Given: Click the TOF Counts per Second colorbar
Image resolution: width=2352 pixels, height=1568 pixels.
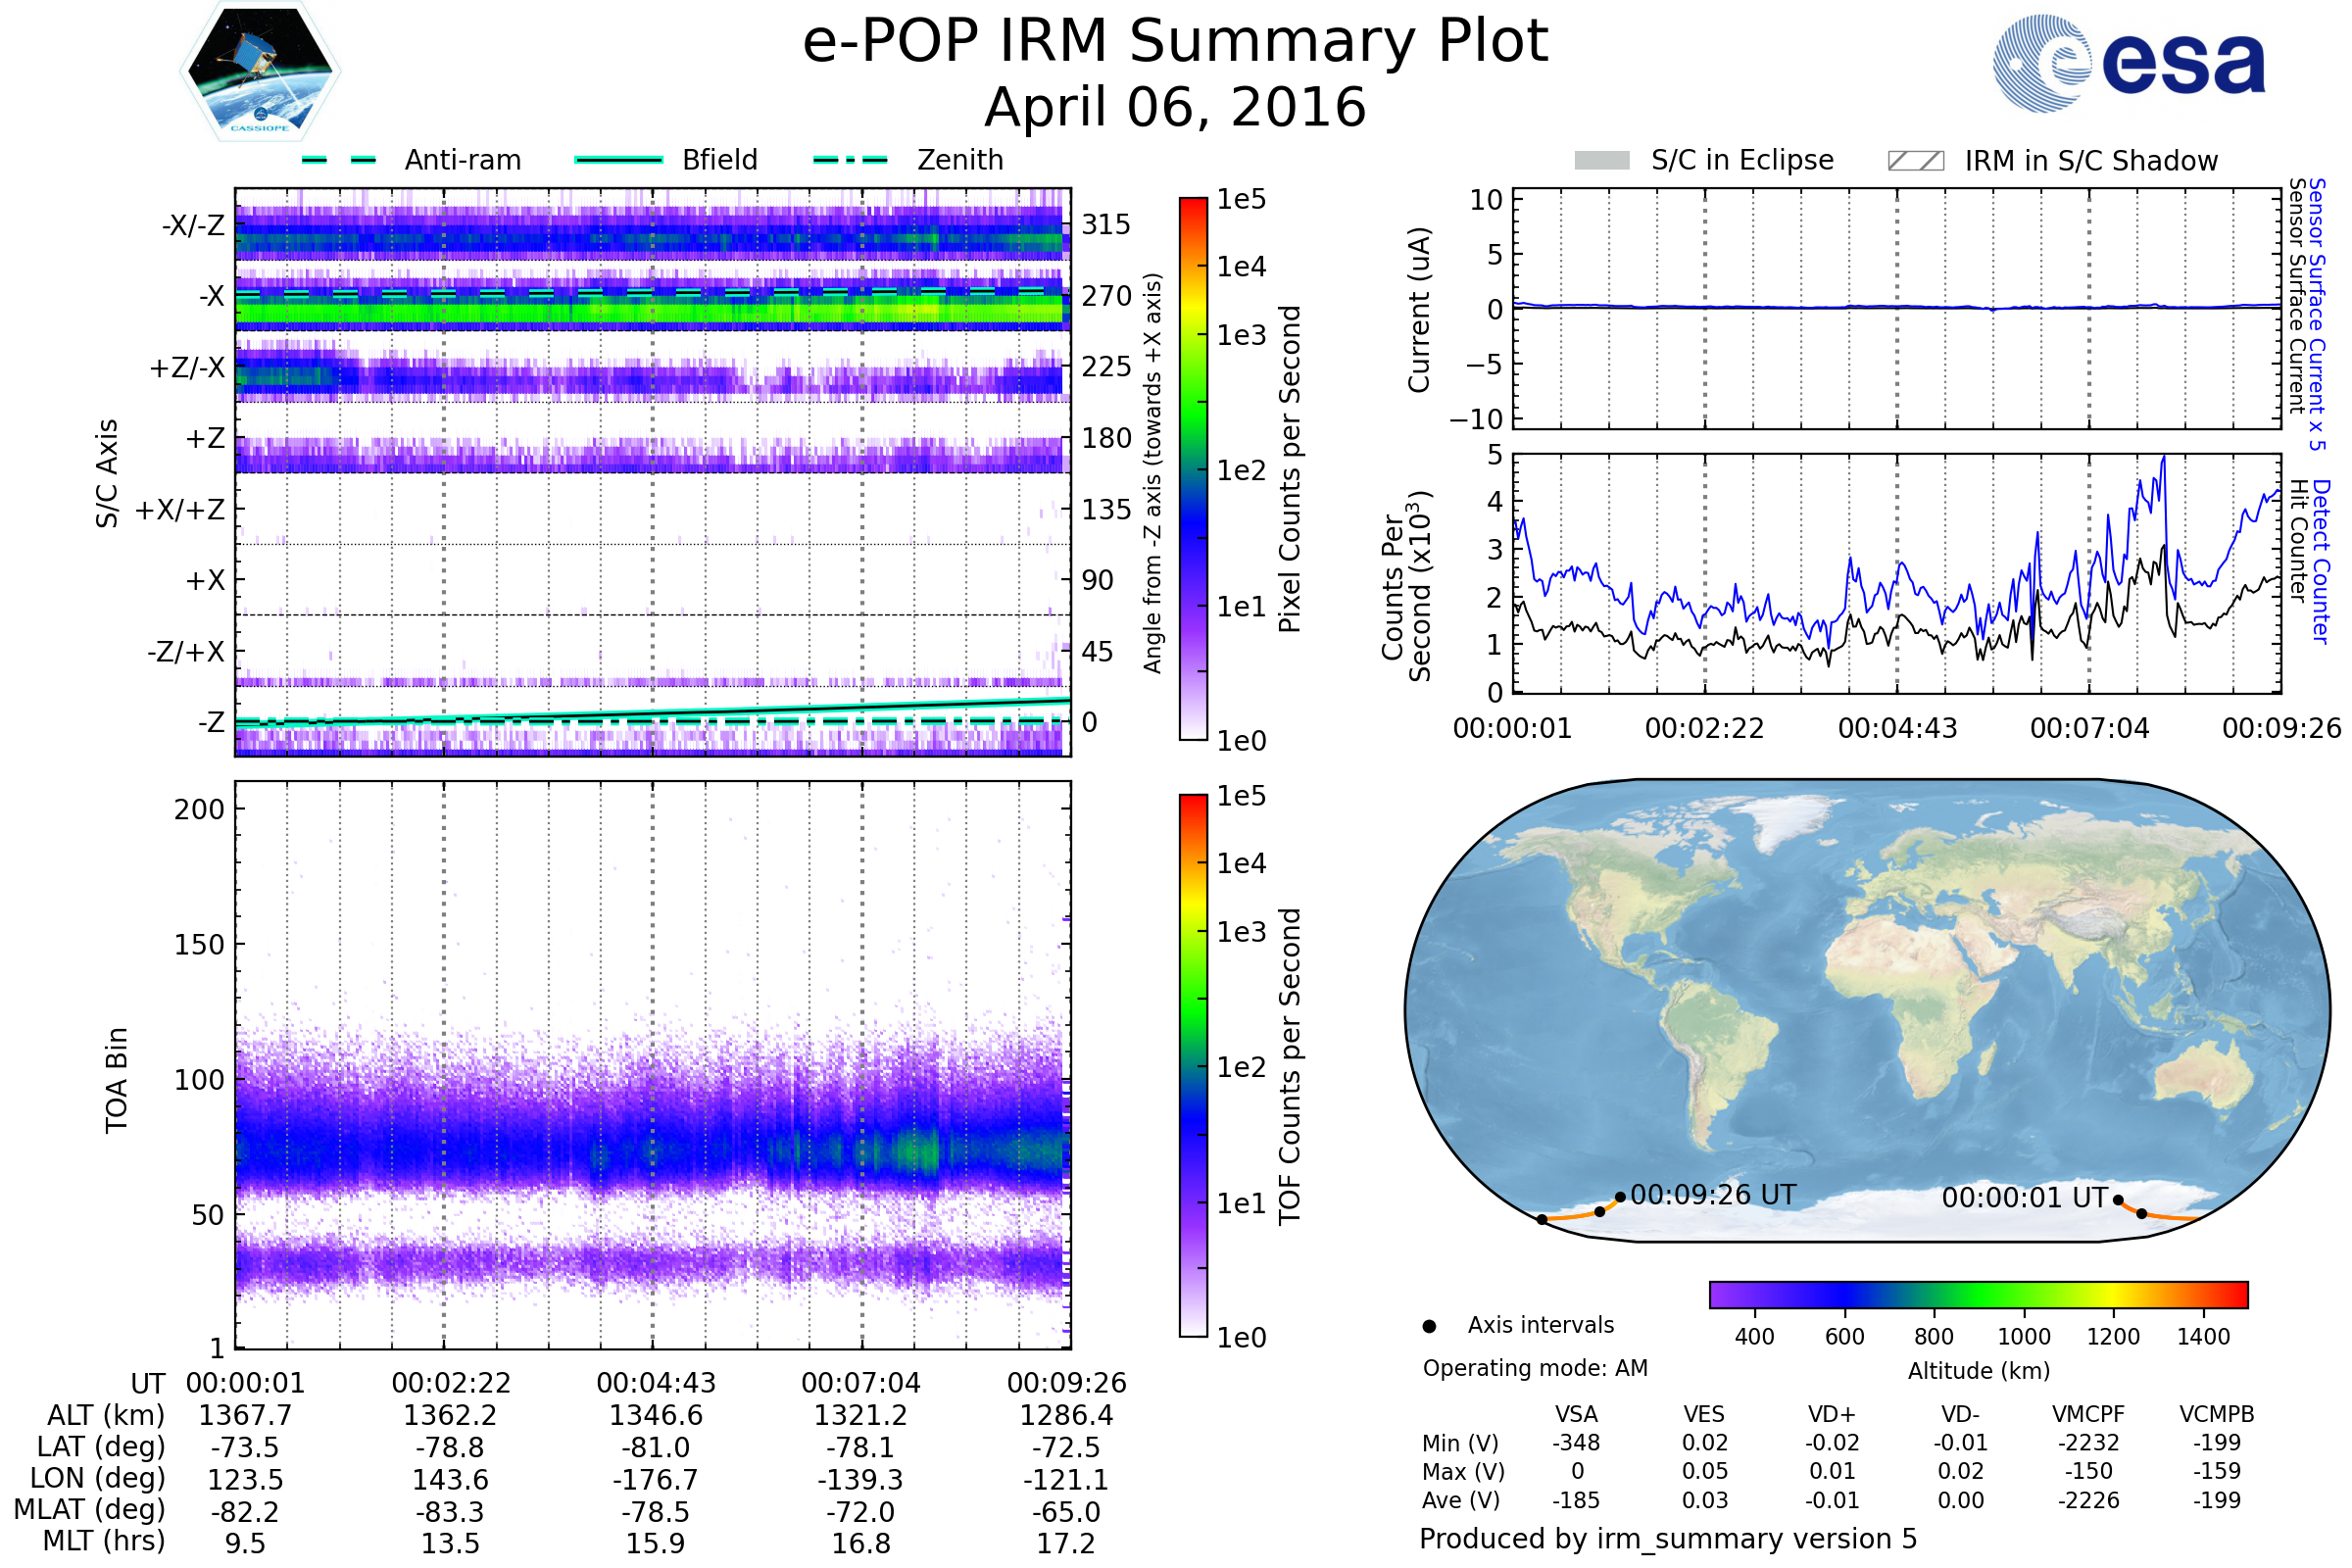Looking at the screenshot, I should pos(1193,1065).
